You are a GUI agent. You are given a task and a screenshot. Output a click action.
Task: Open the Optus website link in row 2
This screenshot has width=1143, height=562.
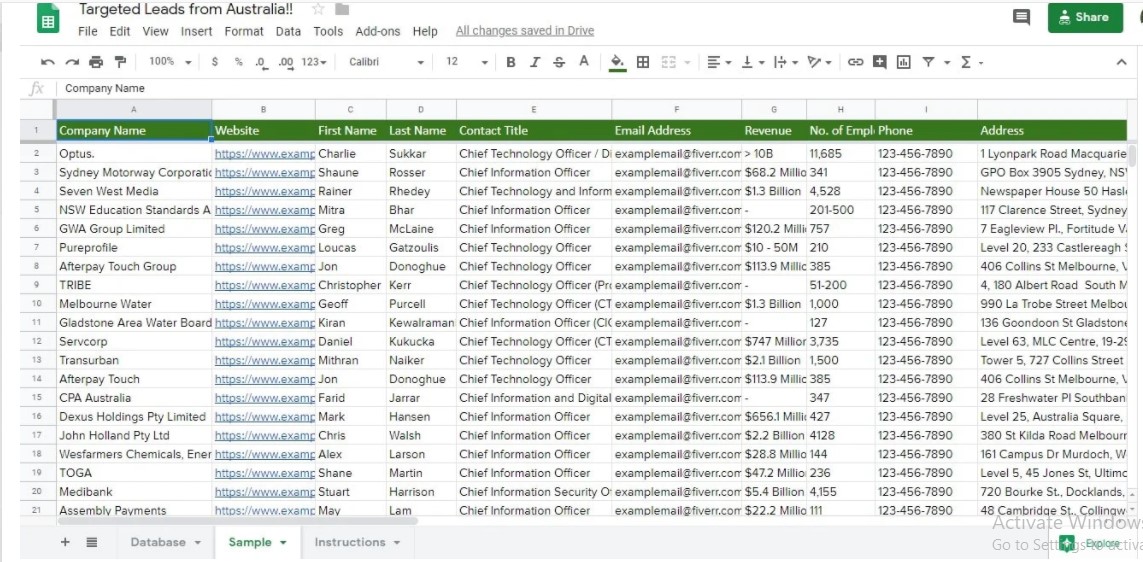tap(264, 154)
